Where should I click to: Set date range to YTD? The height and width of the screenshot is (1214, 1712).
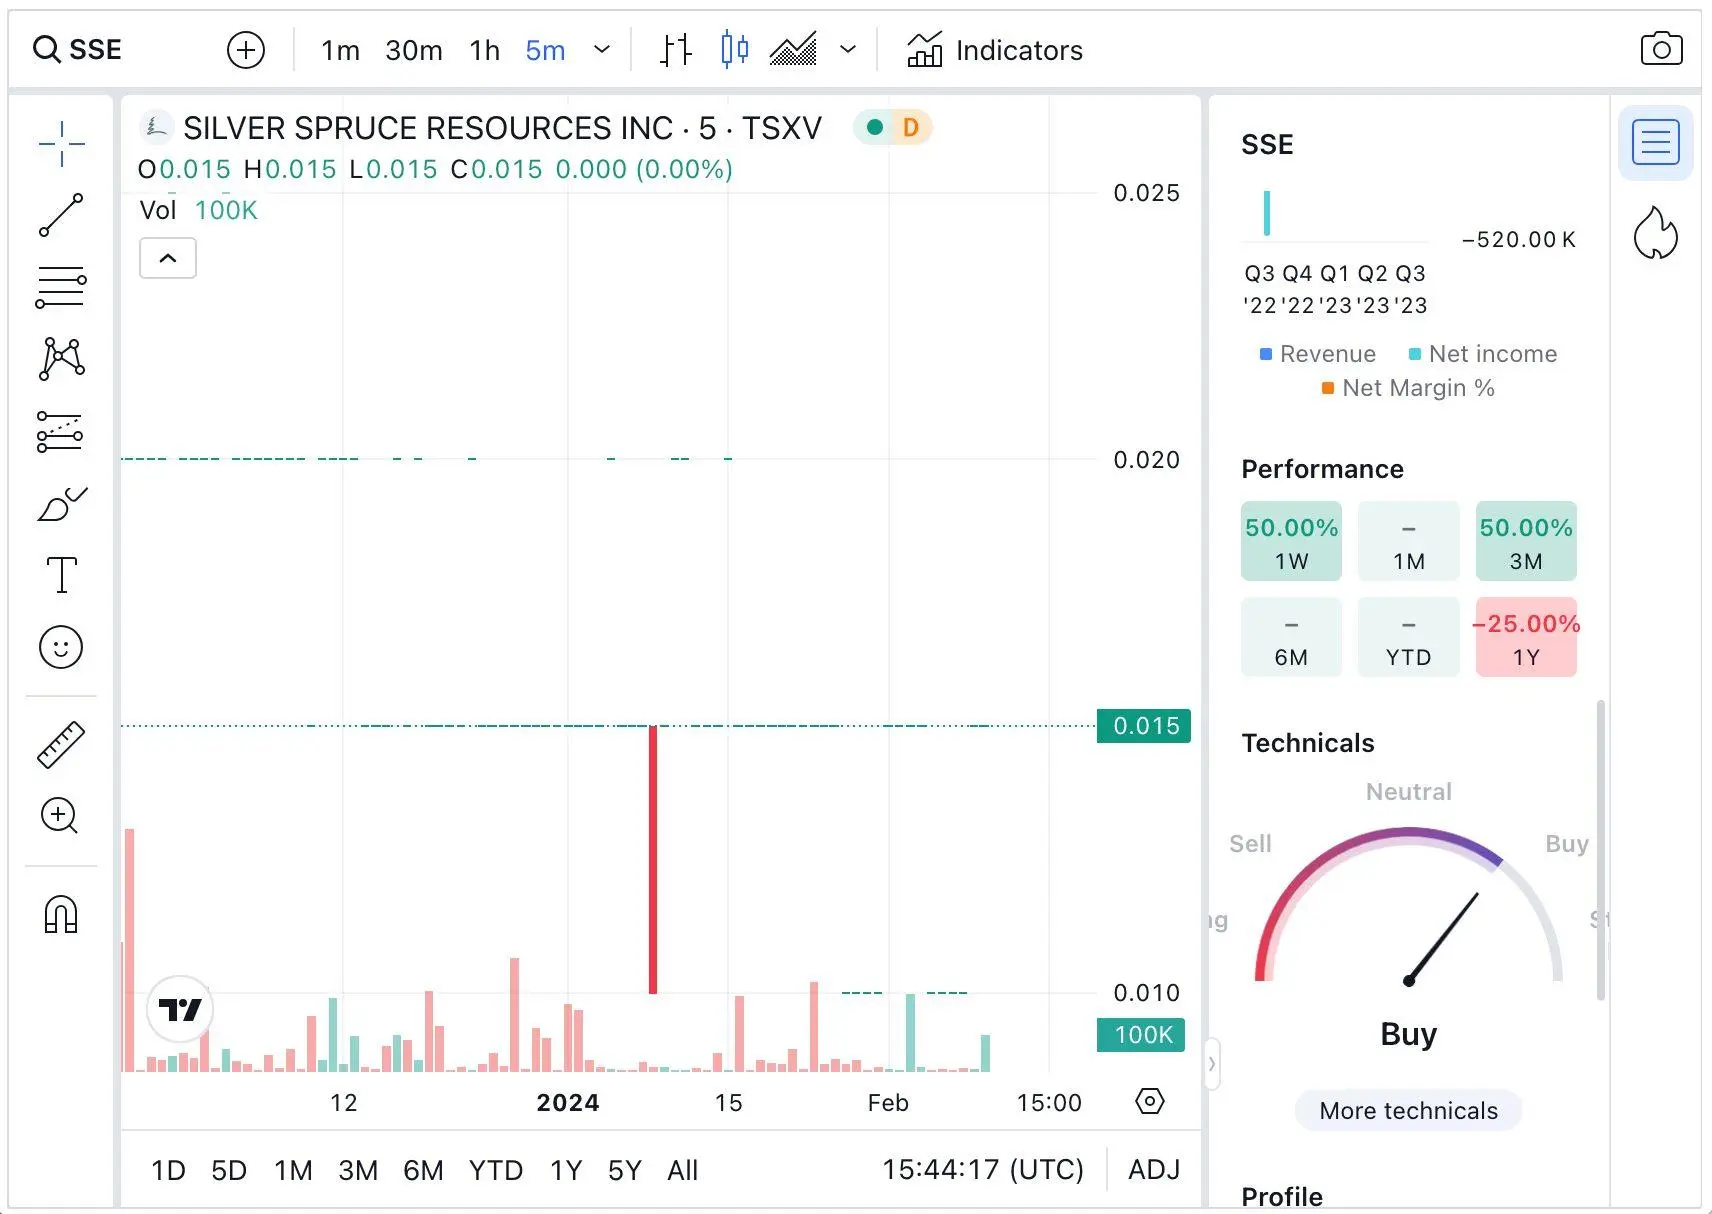point(496,1170)
